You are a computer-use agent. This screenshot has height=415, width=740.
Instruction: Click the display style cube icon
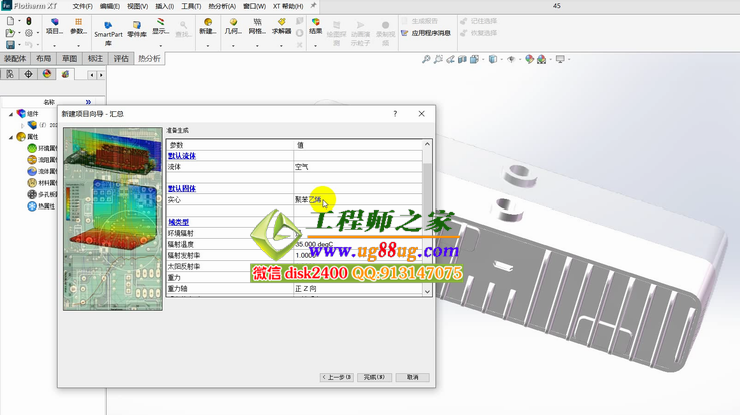pos(493,59)
